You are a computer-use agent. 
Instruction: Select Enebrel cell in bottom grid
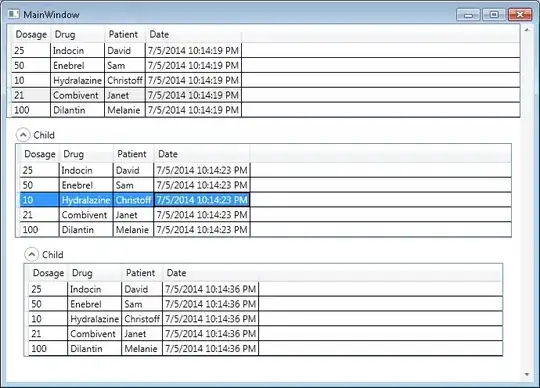click(95, 304)
